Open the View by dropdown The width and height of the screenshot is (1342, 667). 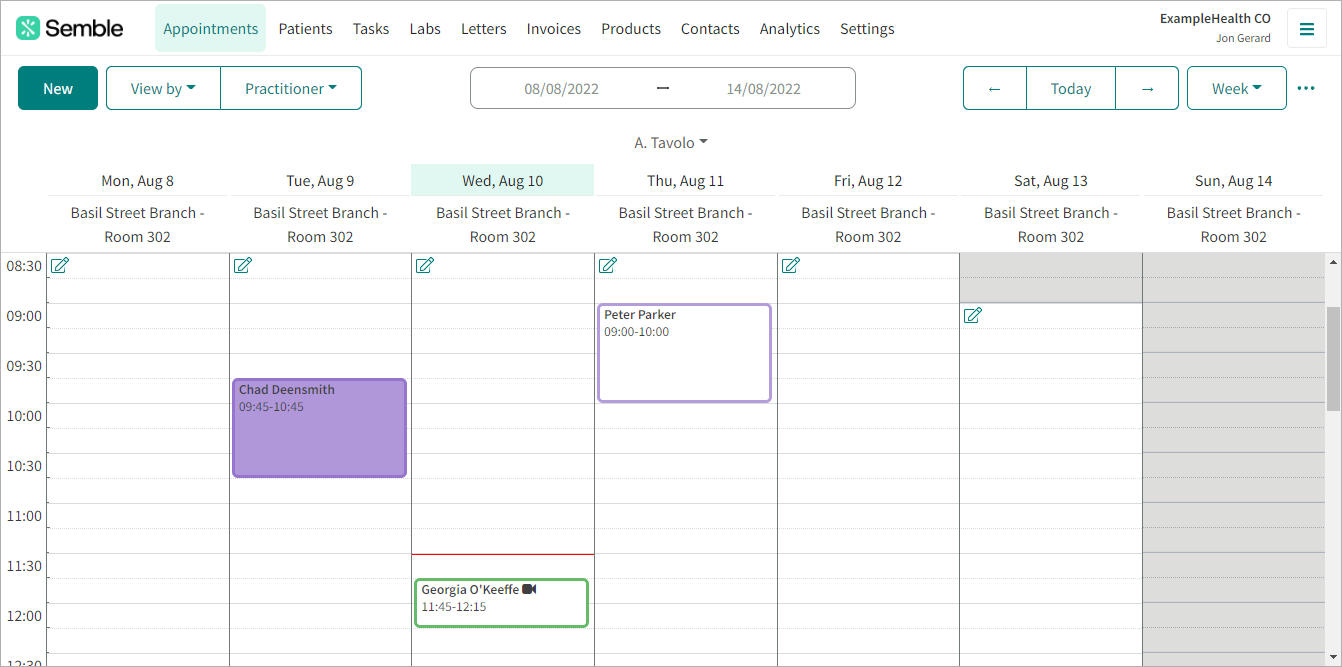coord(163,88)
